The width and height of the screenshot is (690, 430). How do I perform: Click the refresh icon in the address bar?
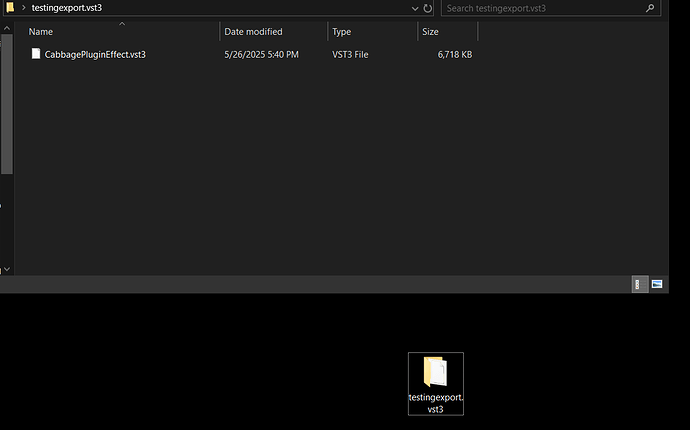click(x=428, y=8)
